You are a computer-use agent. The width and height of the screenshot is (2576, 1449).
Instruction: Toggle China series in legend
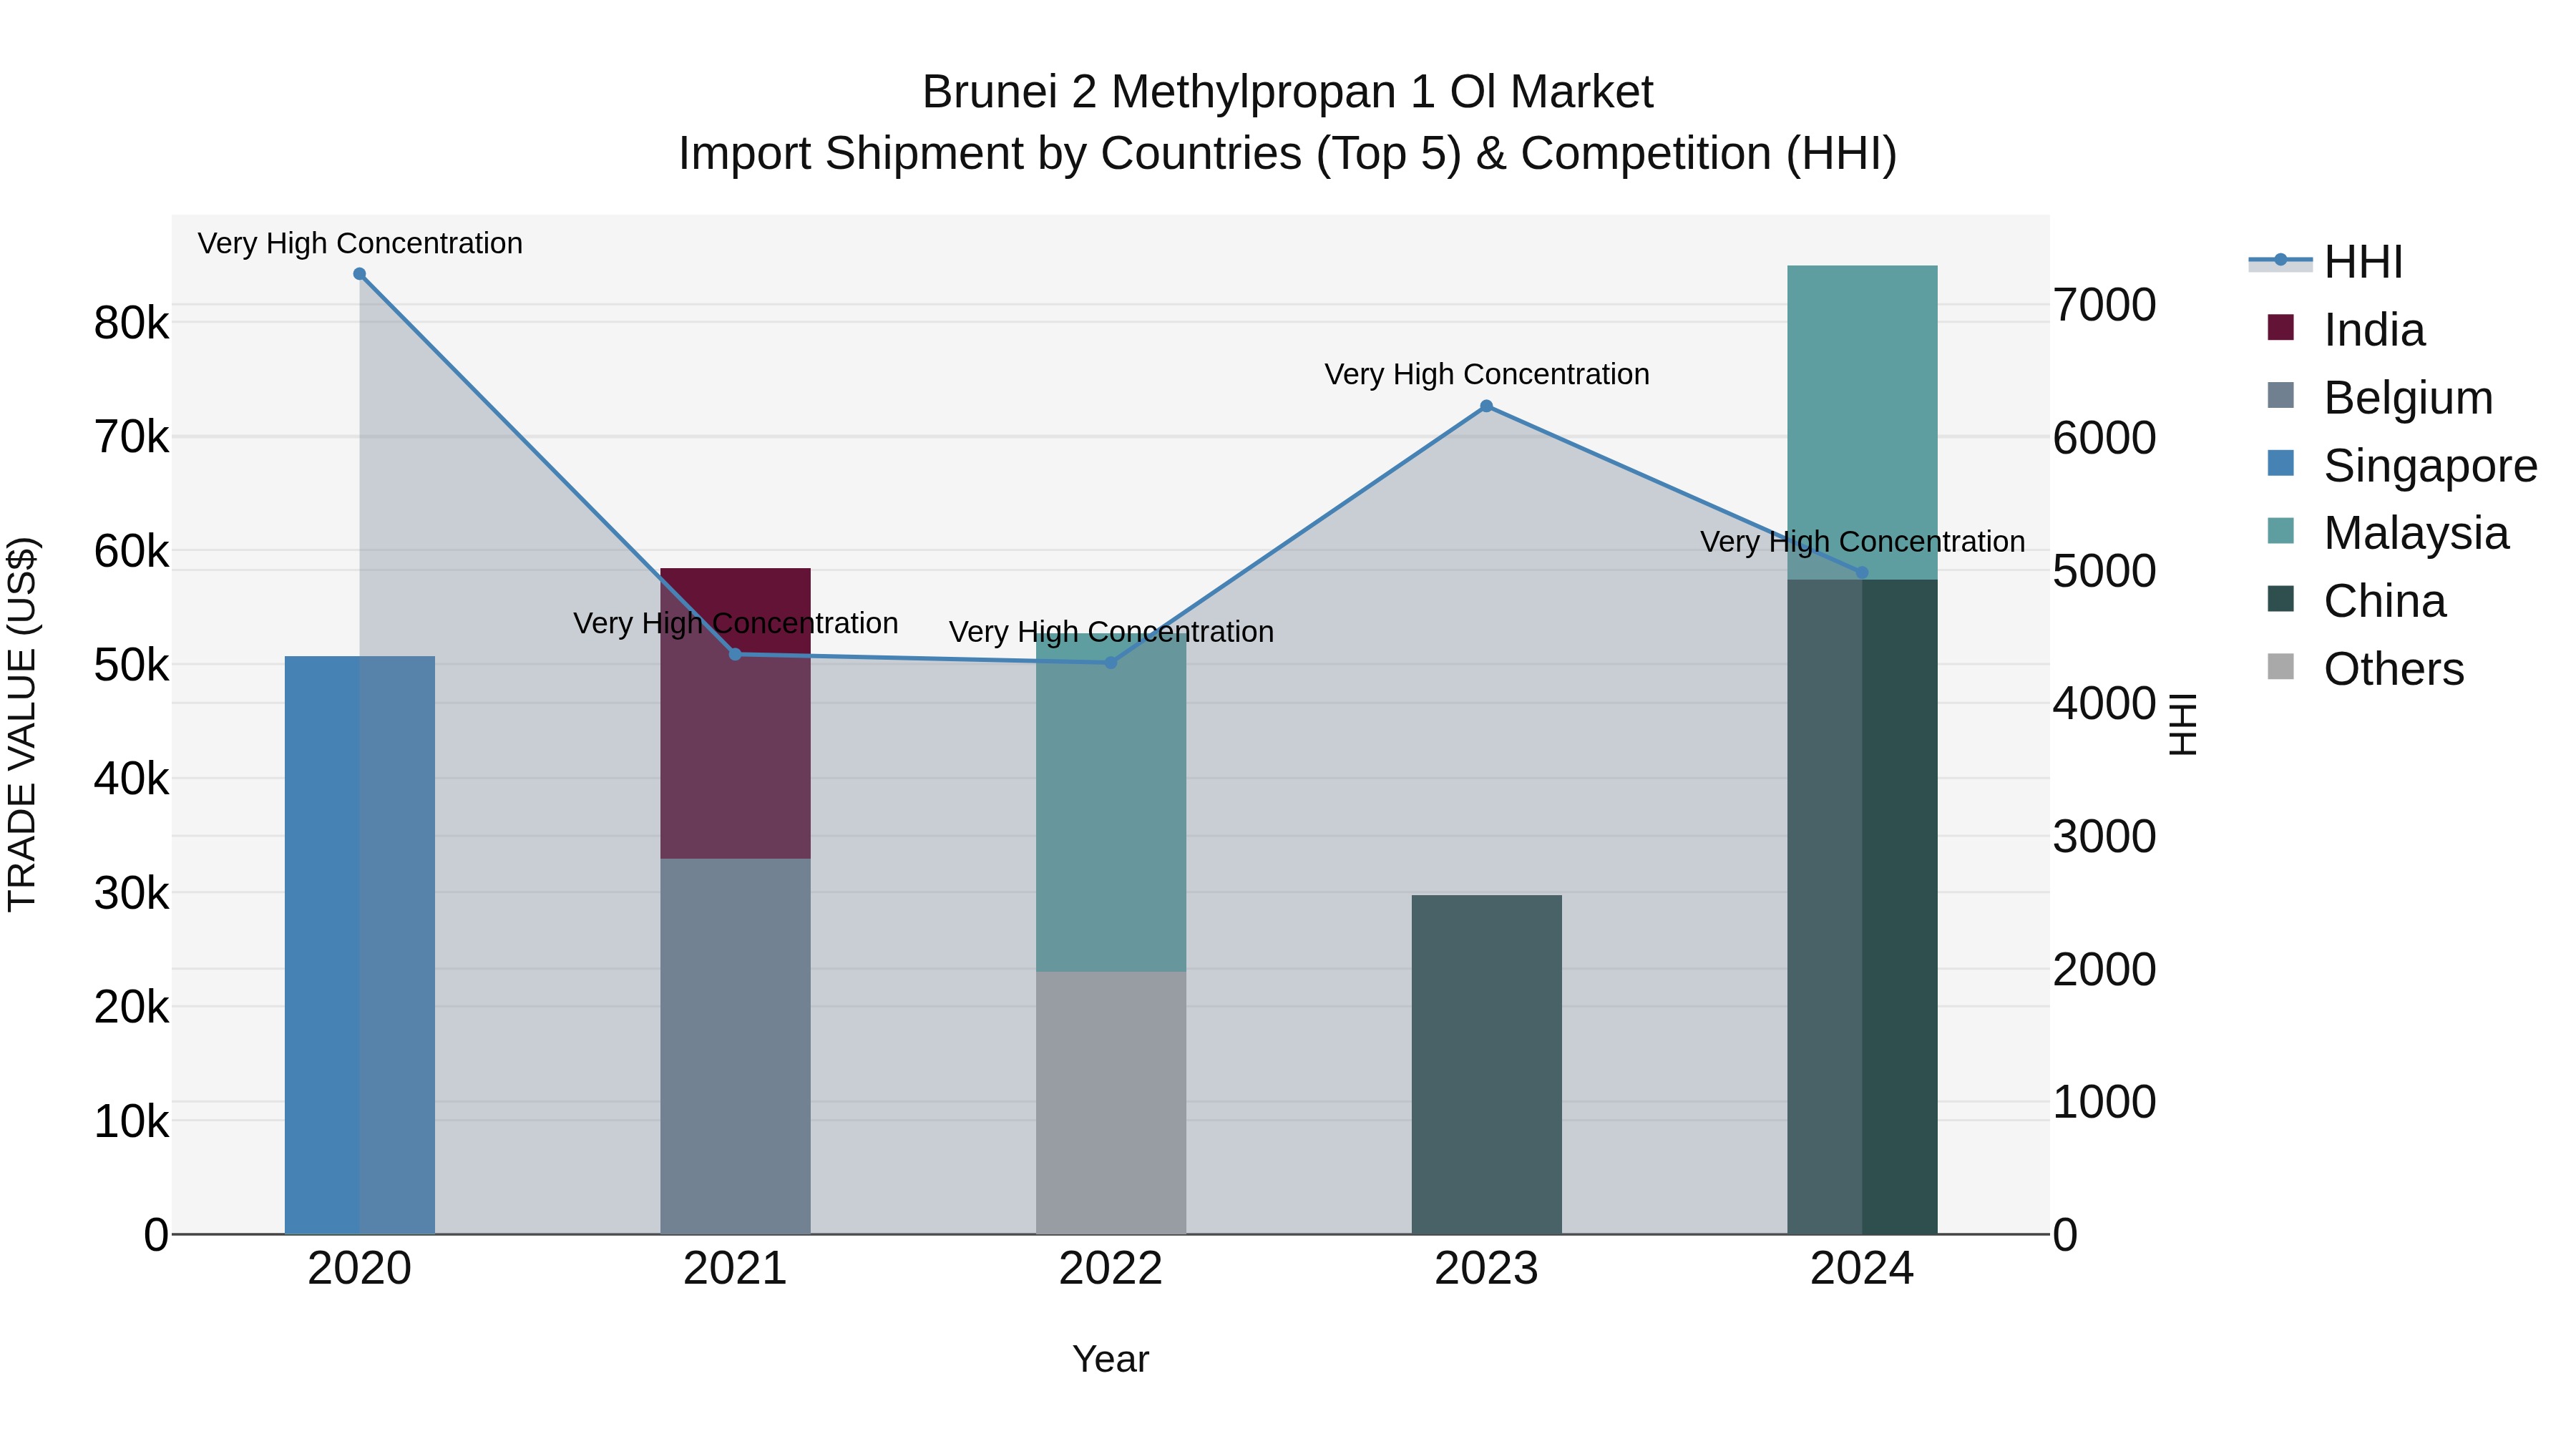2357,601
